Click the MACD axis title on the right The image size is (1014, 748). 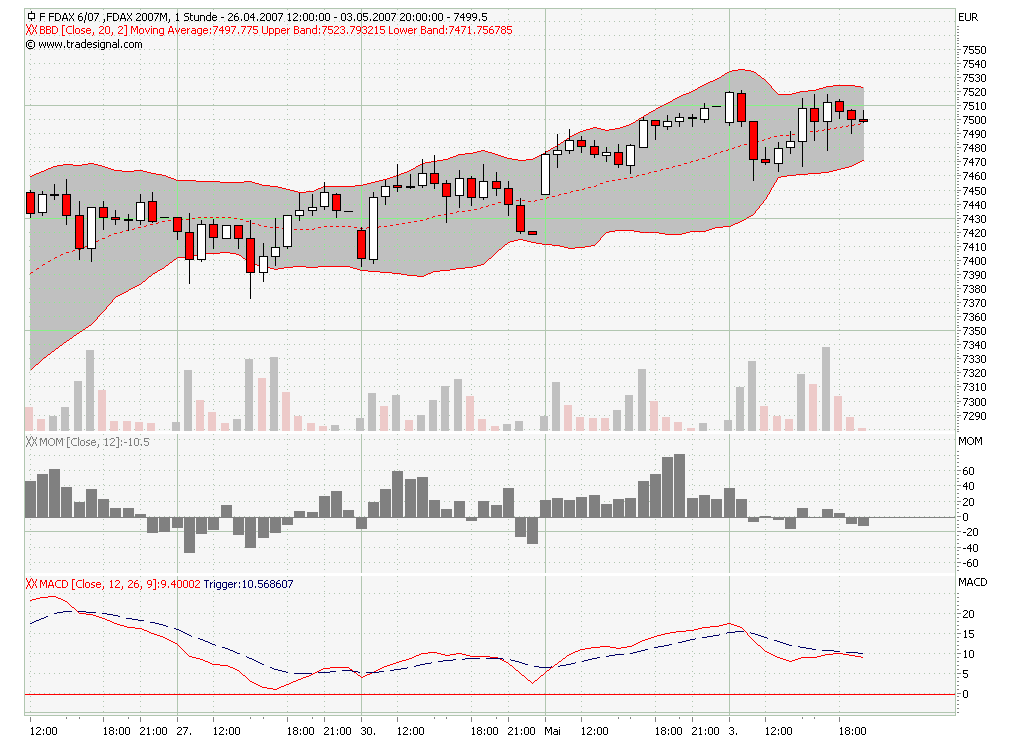[x=973, y=582]
